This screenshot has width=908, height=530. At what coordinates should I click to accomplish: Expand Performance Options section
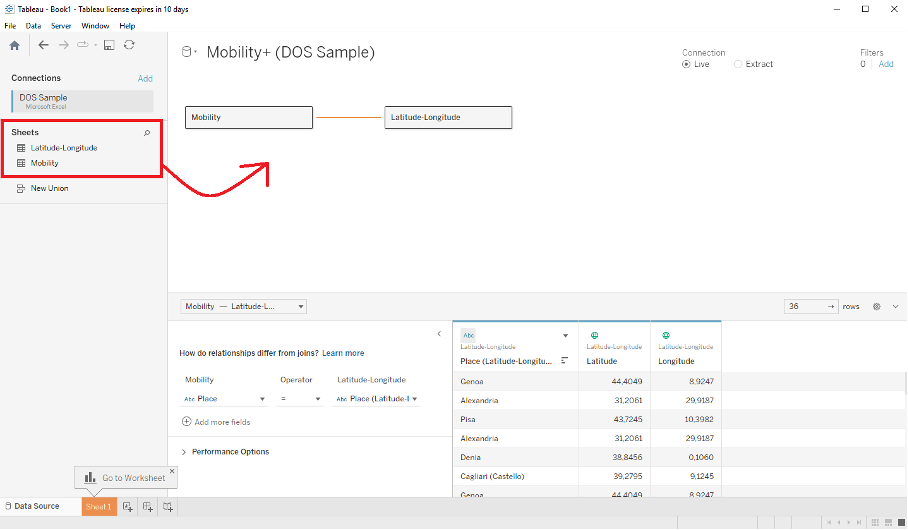point(184,452)
